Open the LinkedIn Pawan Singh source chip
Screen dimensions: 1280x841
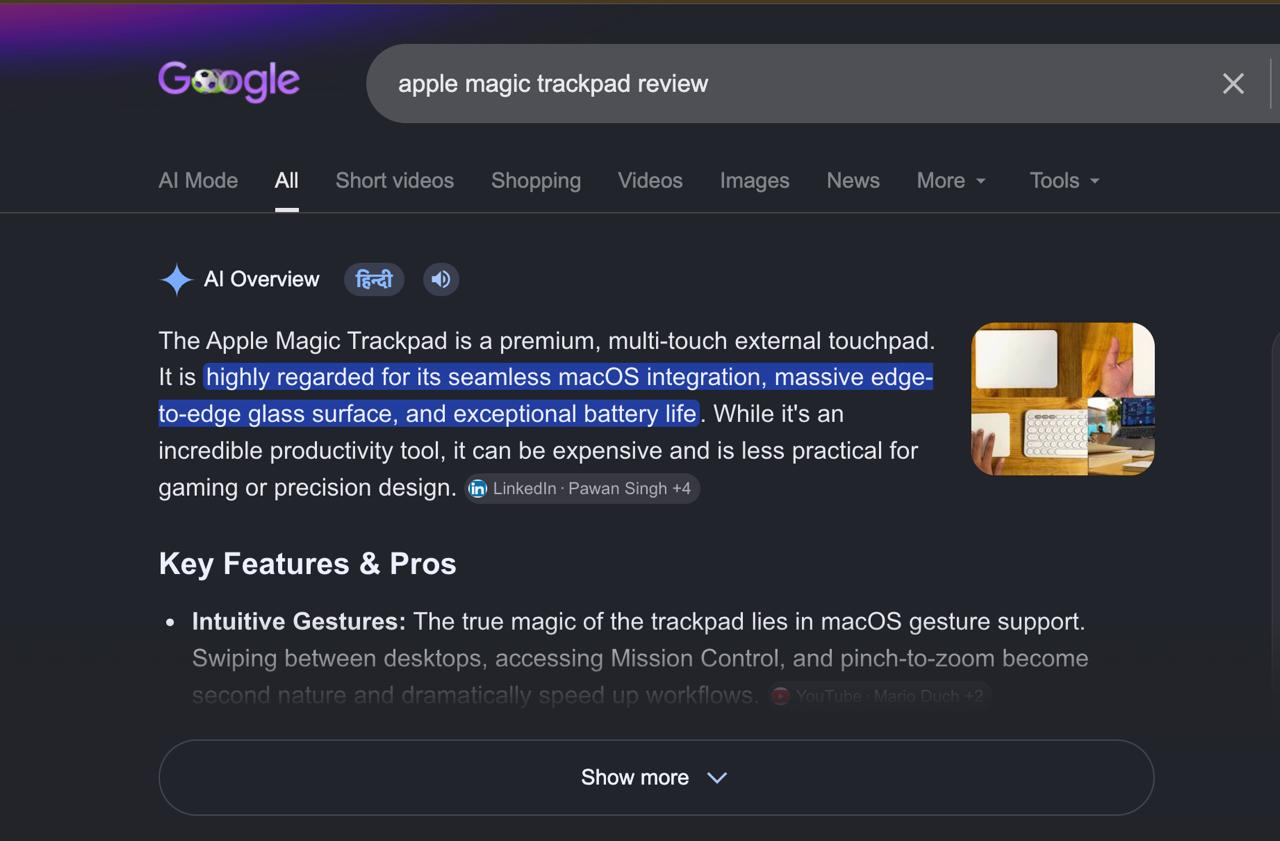pyautogui.click(x=582, y=489)
